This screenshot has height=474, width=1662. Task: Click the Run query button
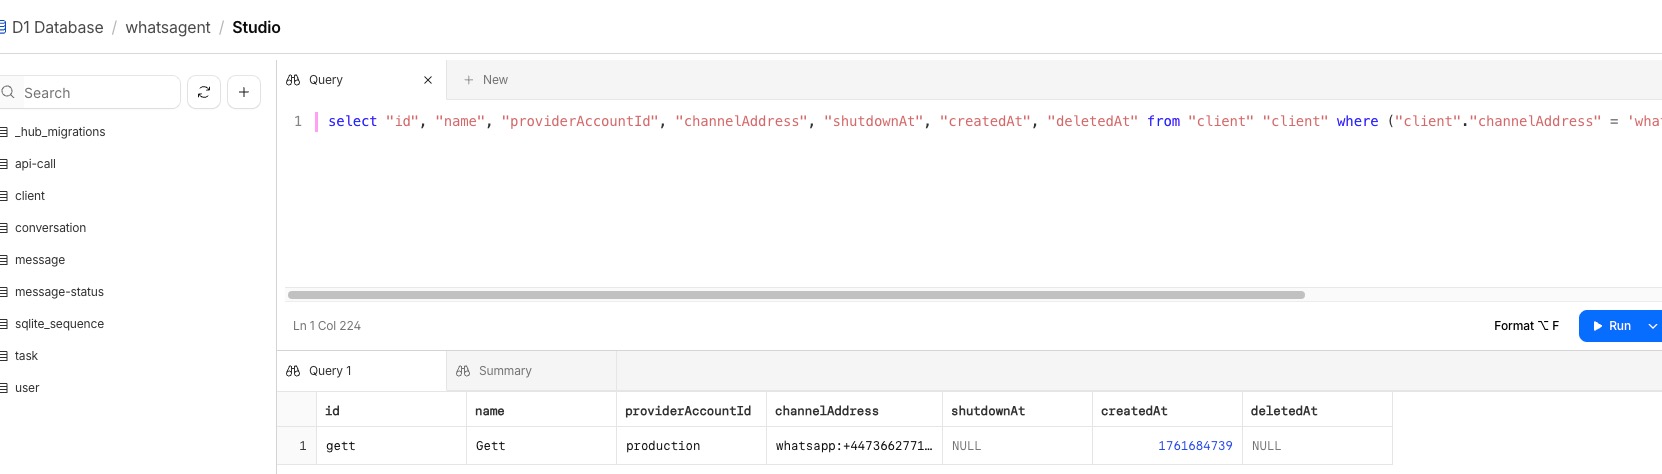pyautogui.click(x=1611, y=326)
